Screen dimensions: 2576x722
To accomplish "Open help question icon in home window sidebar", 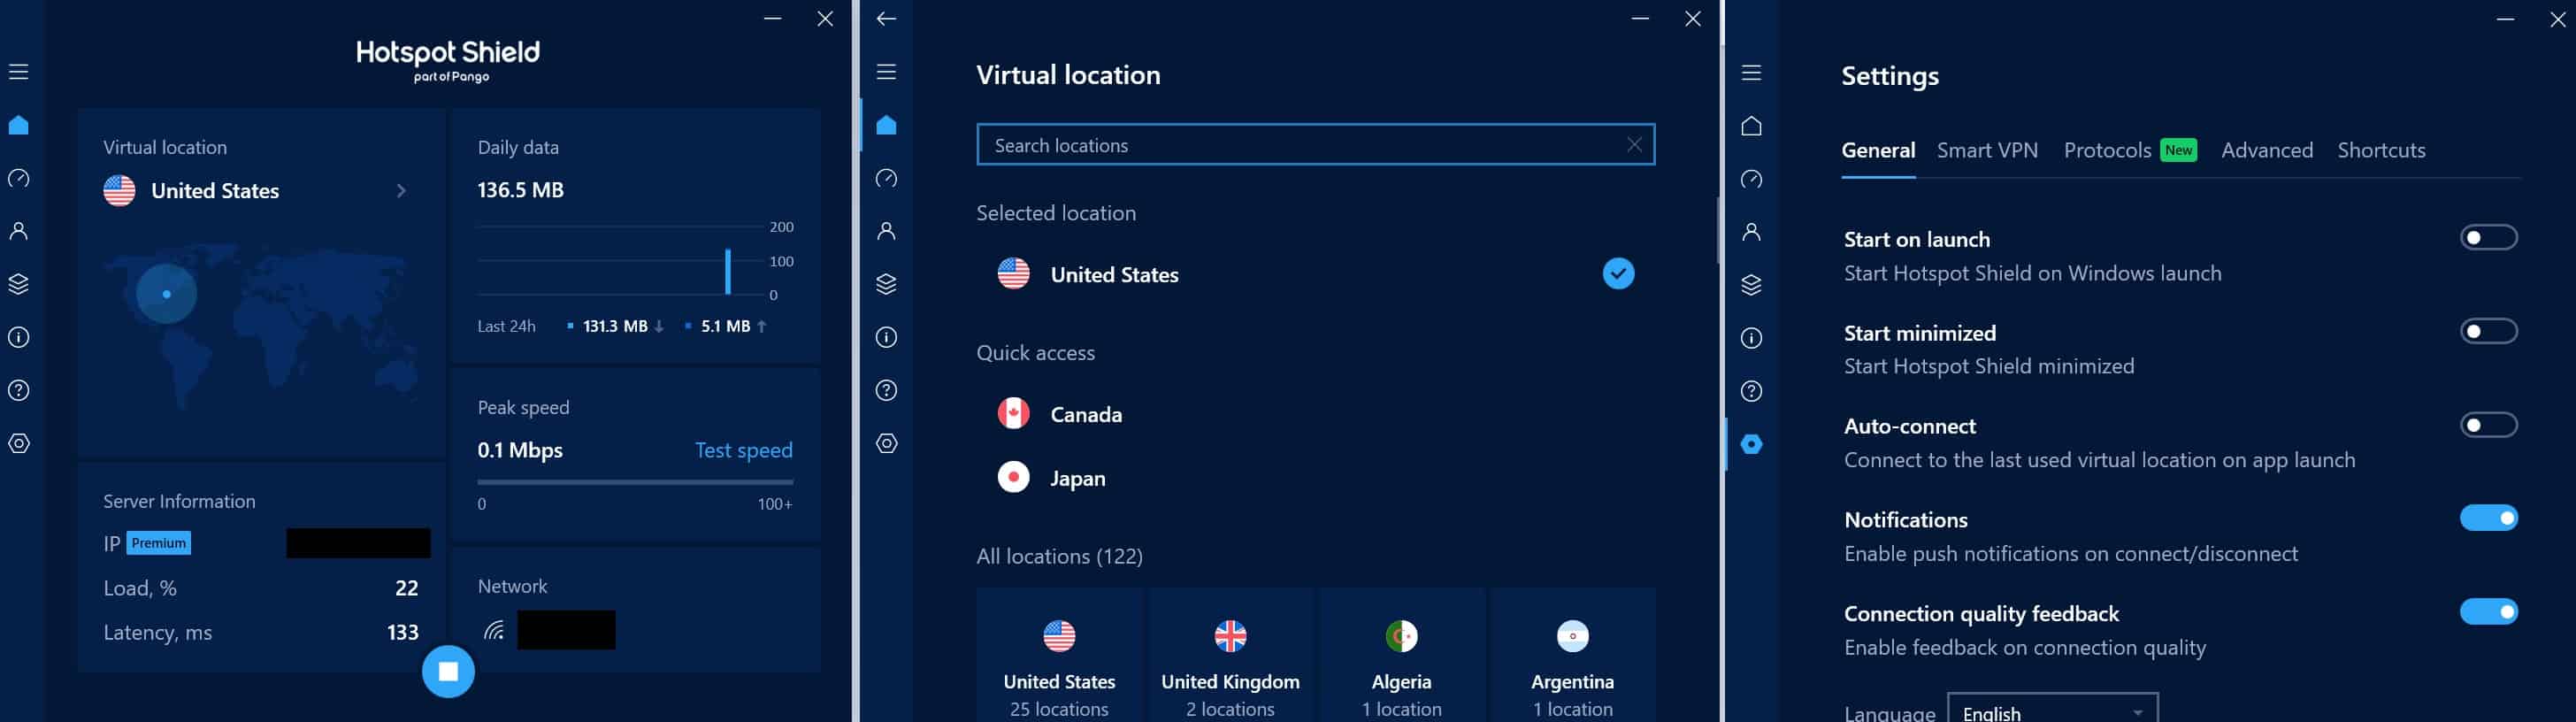I will [x=19, y=390].
